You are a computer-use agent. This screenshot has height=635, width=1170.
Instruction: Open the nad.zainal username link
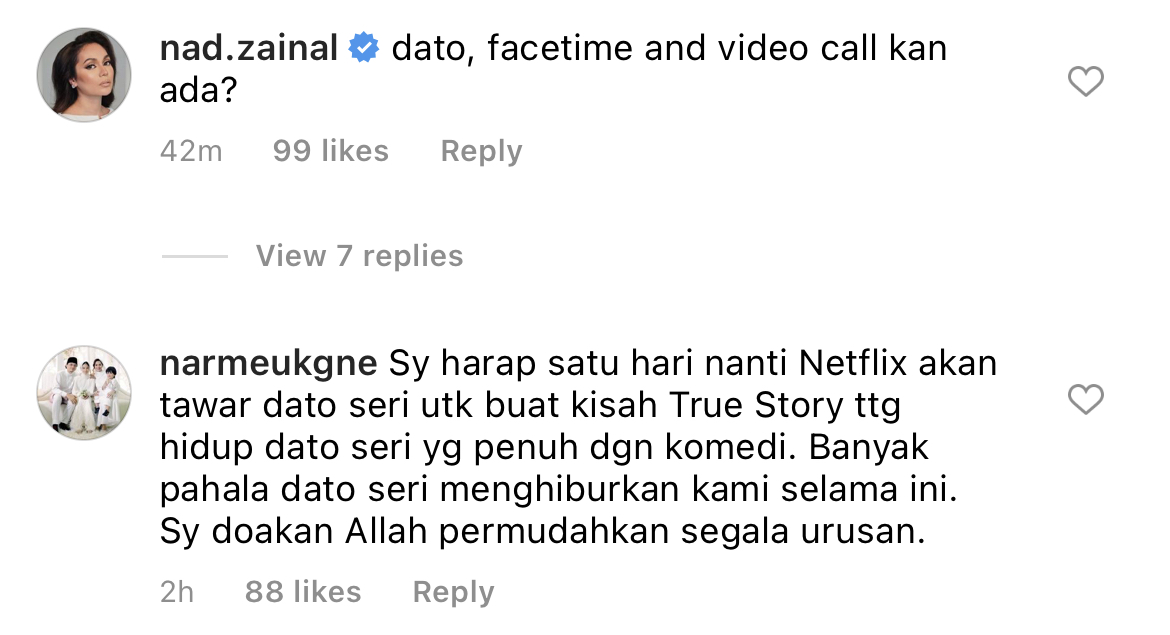click(249, 49)
